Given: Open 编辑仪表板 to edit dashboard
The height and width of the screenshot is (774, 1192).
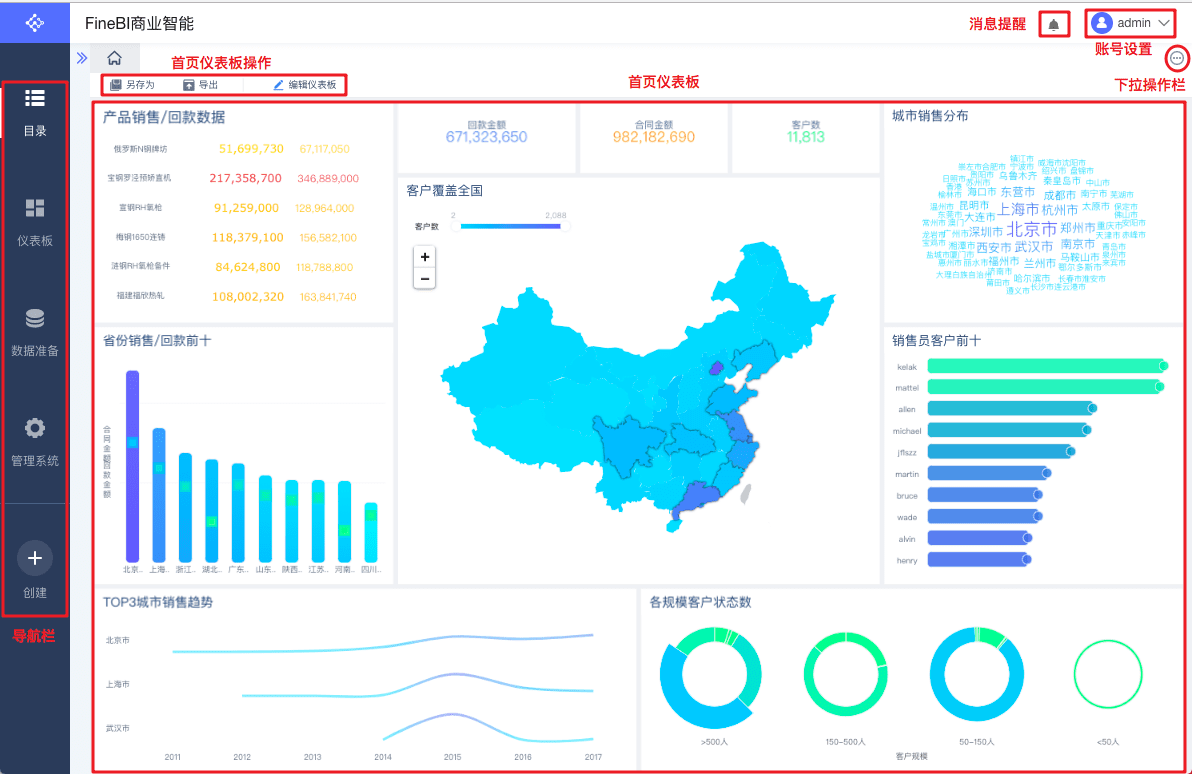Looking at the screenshot, I should (312, 85).
